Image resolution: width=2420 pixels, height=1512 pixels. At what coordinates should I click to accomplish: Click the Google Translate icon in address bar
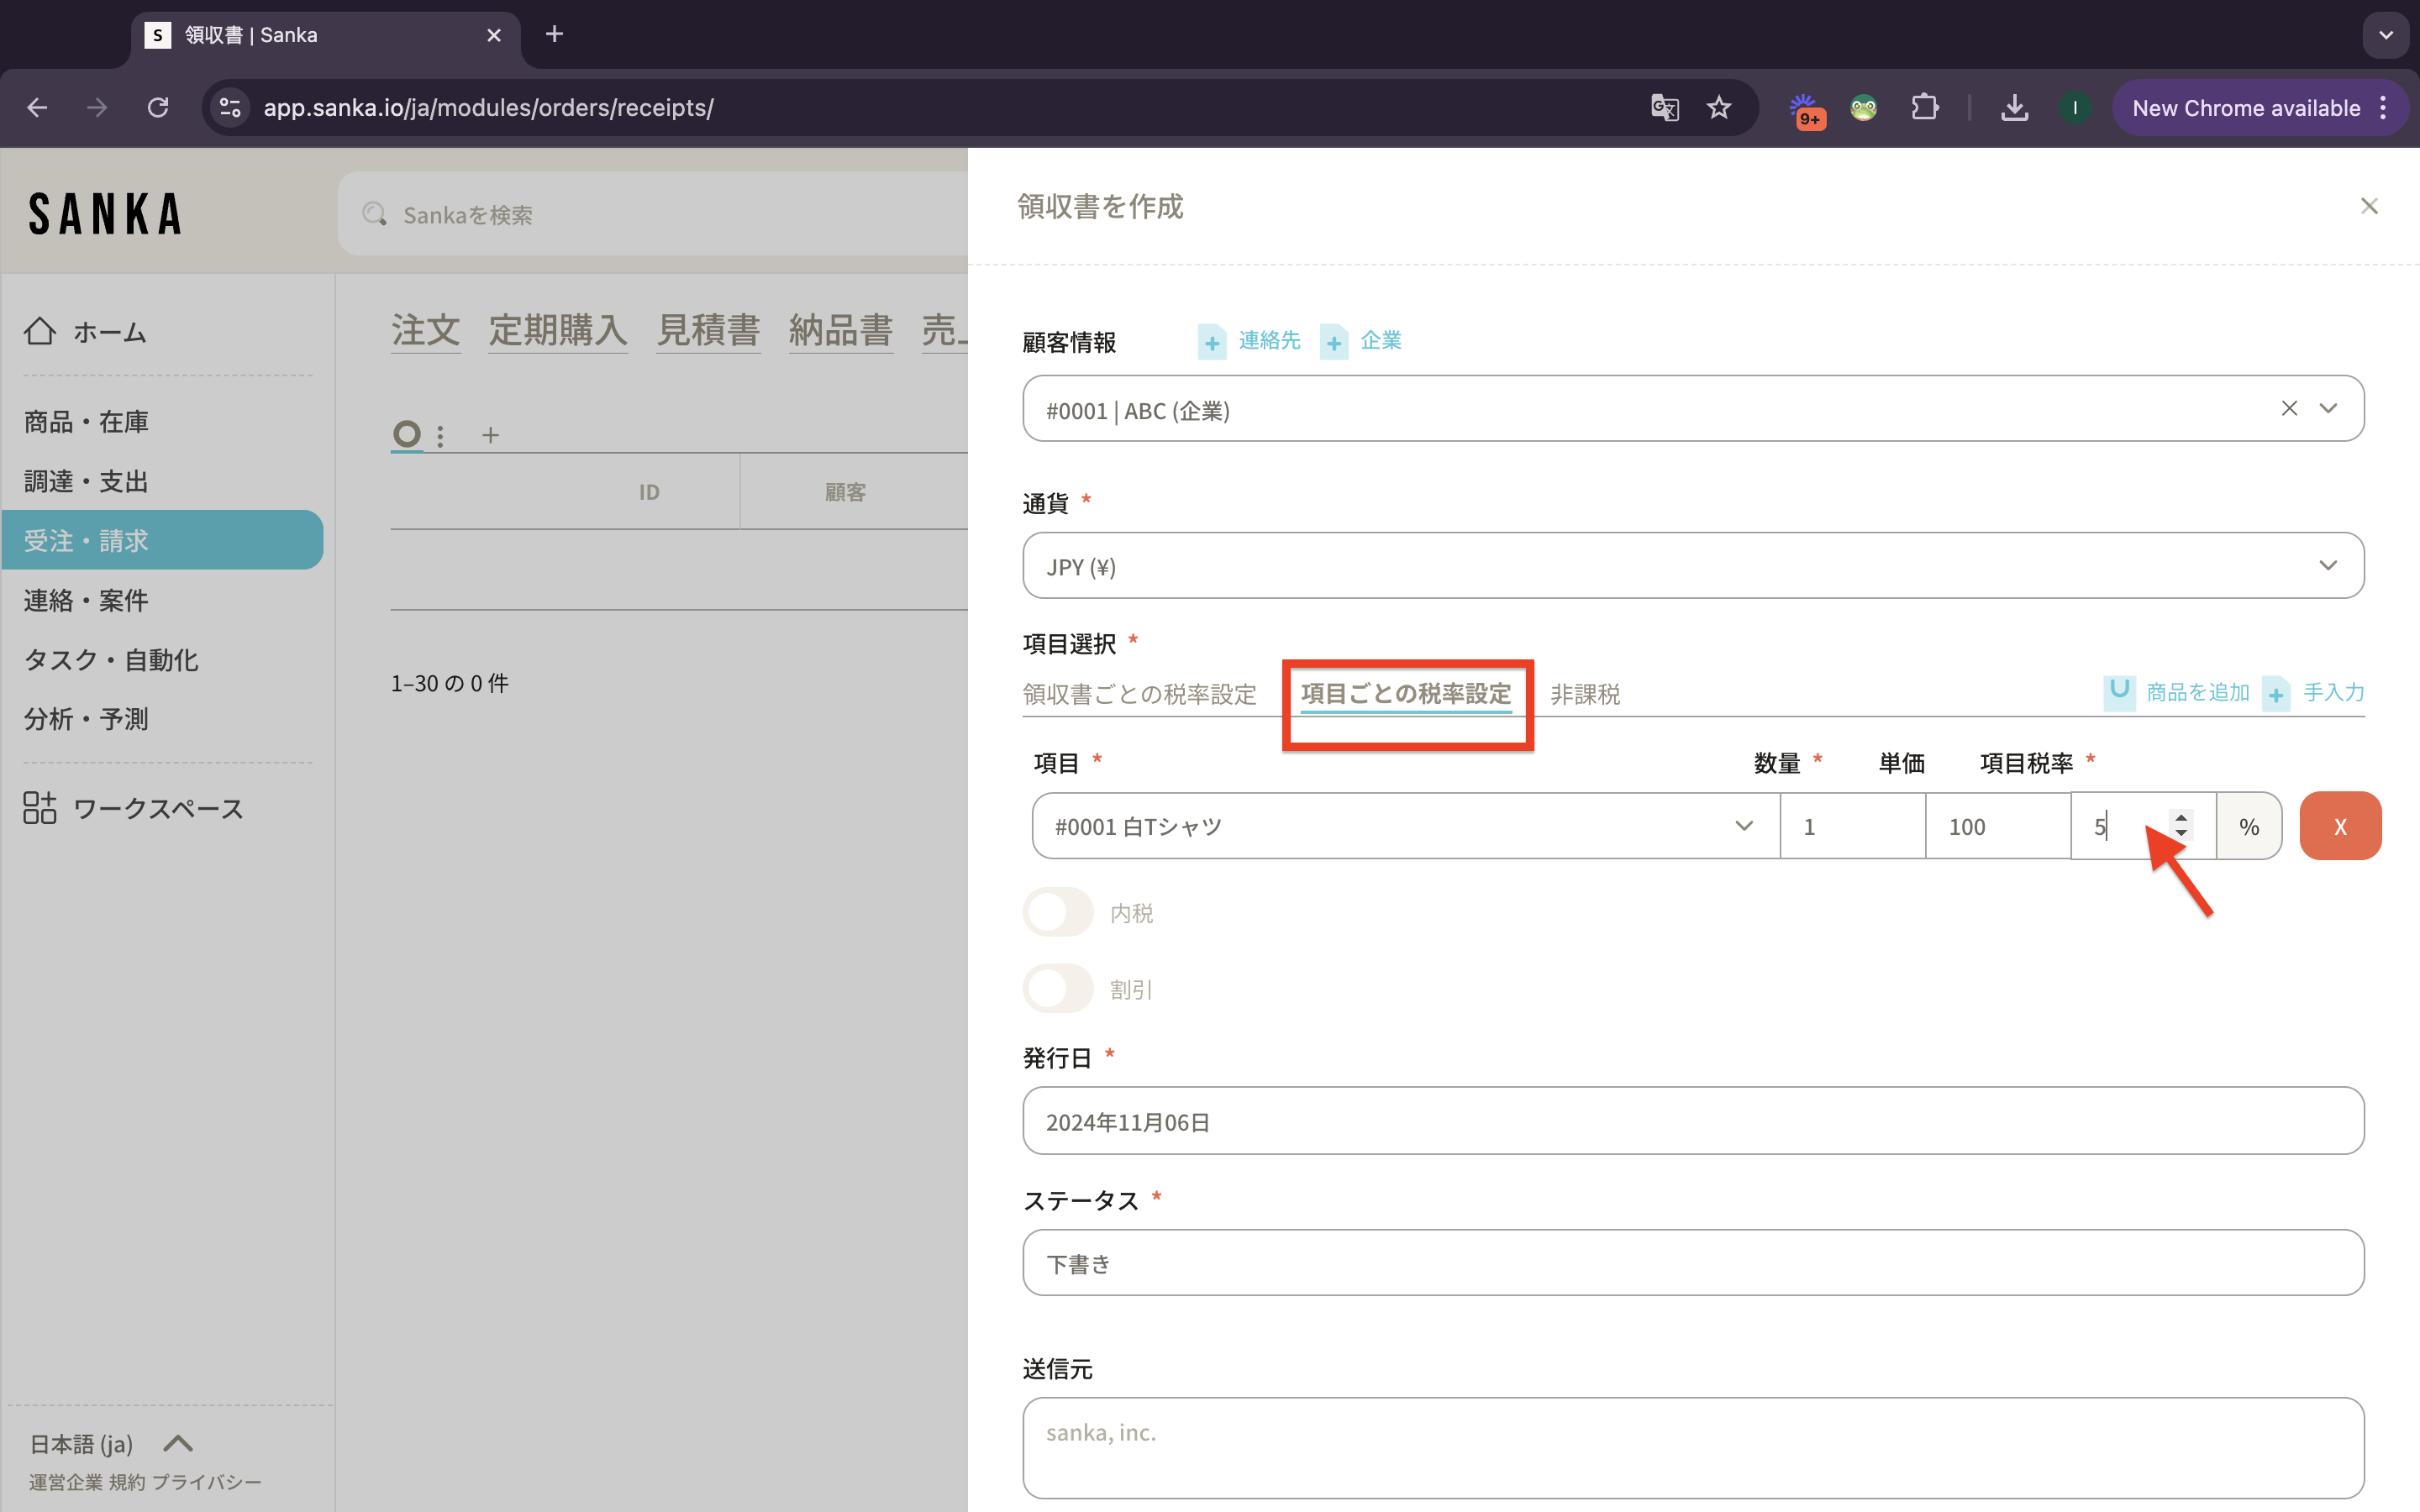(x=1664, y=108)
